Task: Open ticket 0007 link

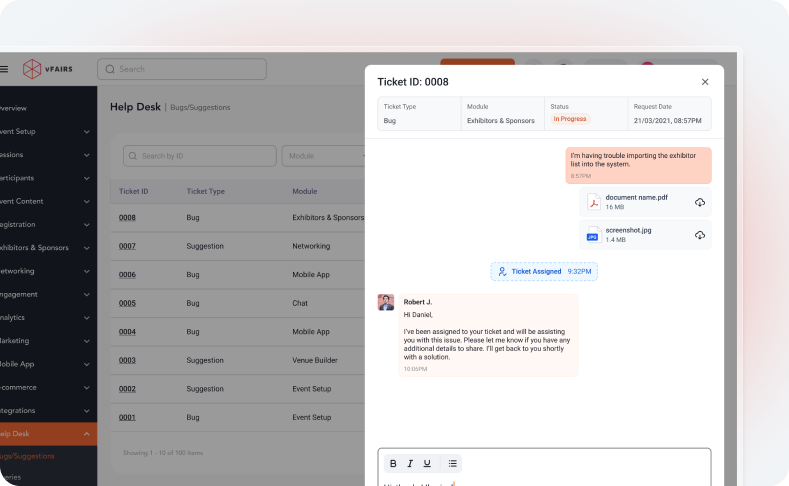Action: coord(127,246)
